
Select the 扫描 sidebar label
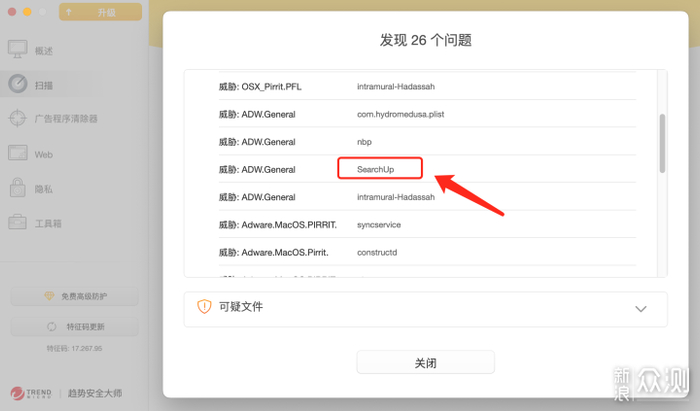tap(44, 85)
